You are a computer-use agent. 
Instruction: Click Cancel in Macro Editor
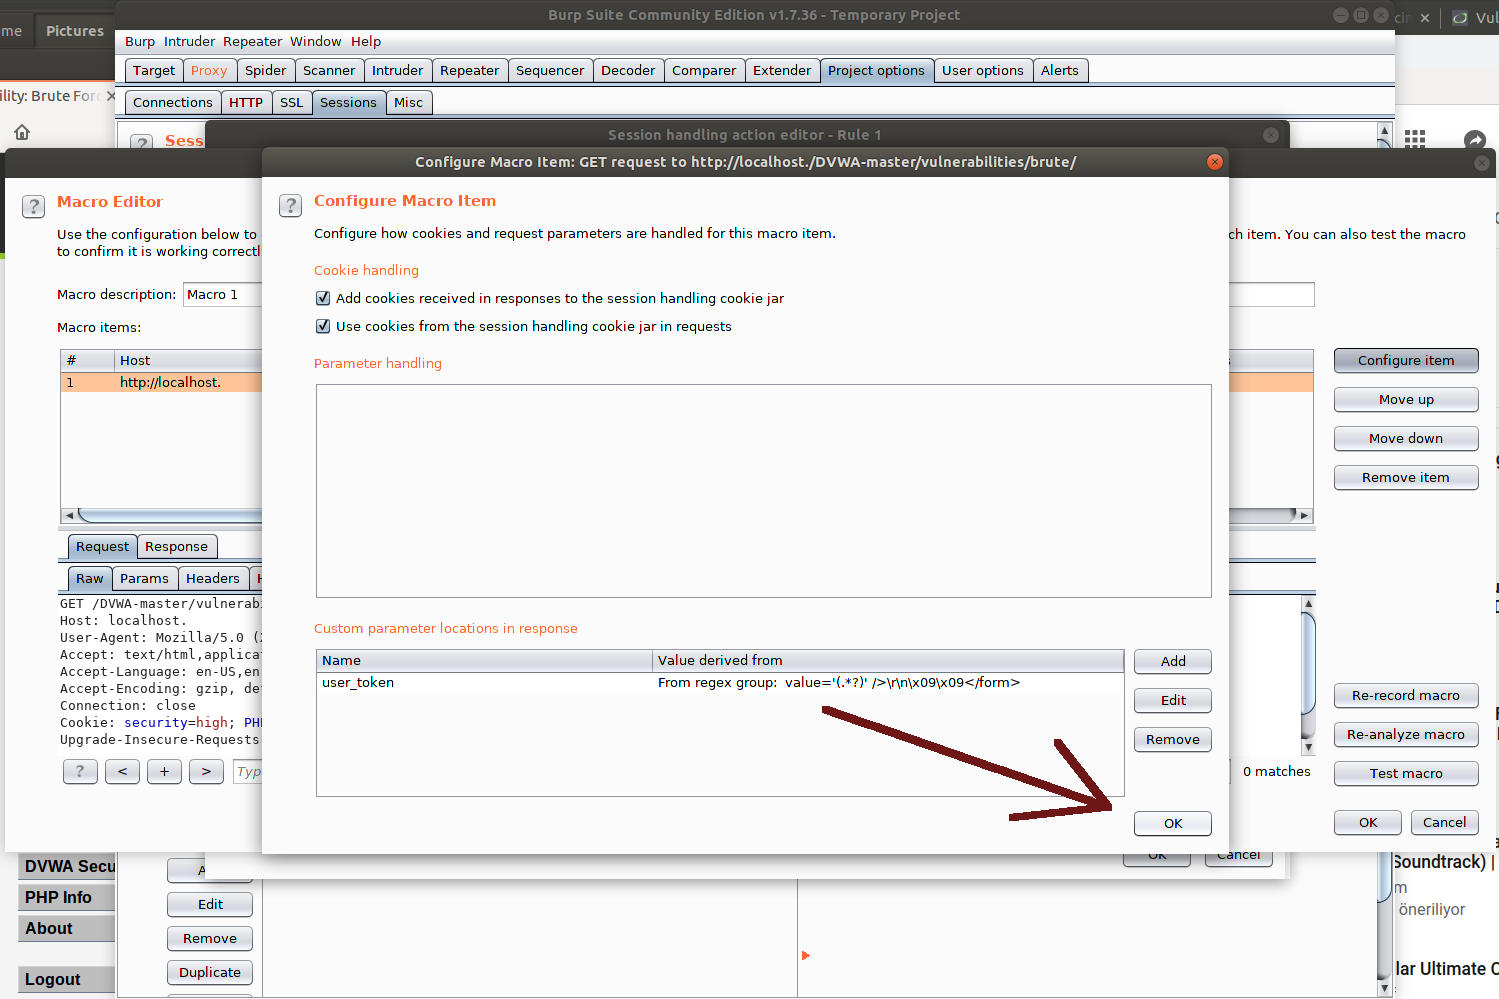[1445, 822]
